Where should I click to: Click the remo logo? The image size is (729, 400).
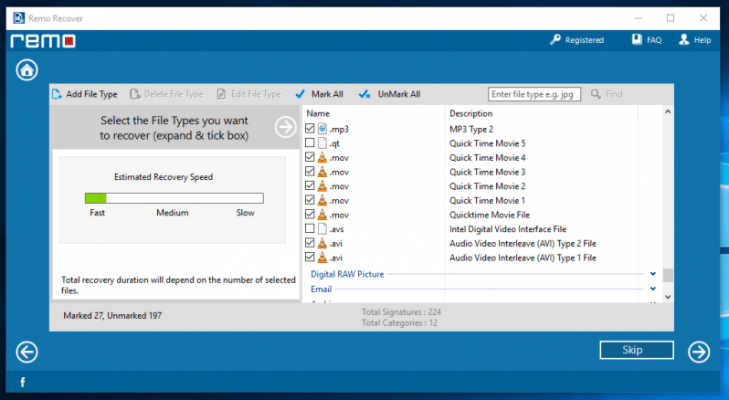pyautogui.click(x=43, y=41)
